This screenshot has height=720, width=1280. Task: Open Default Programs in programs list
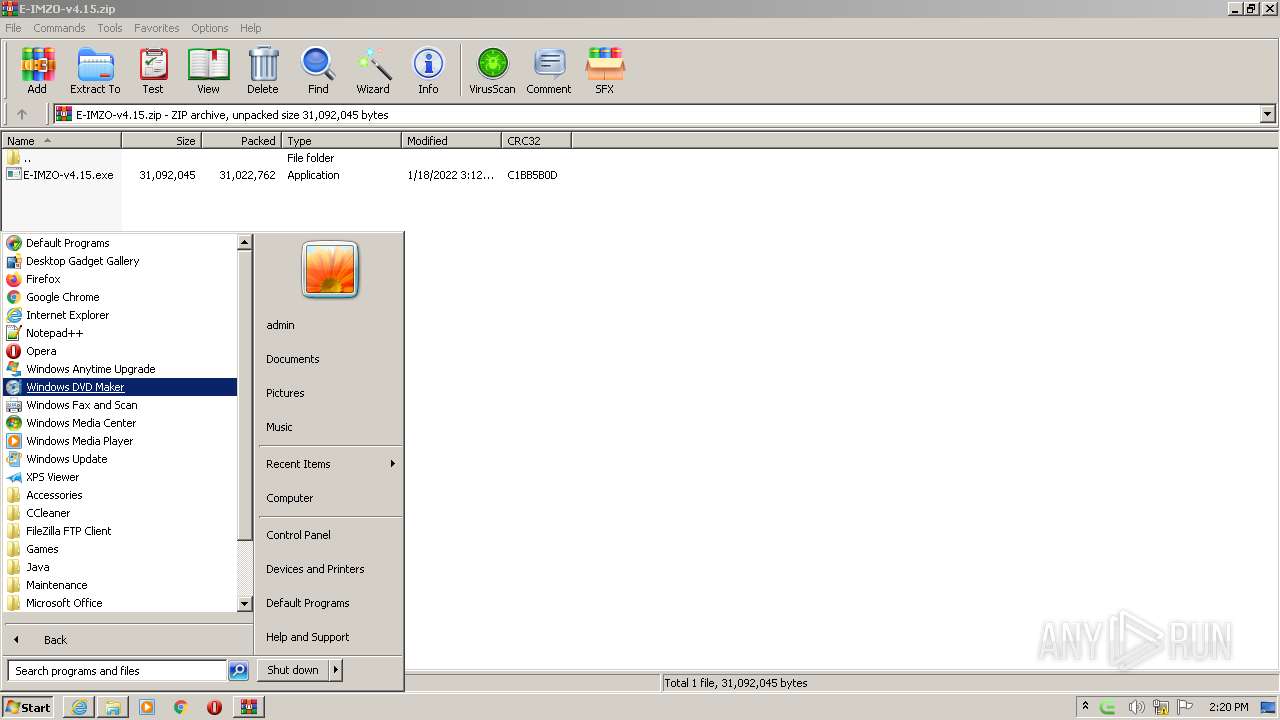pyautogui.click(x=120, y=243)
